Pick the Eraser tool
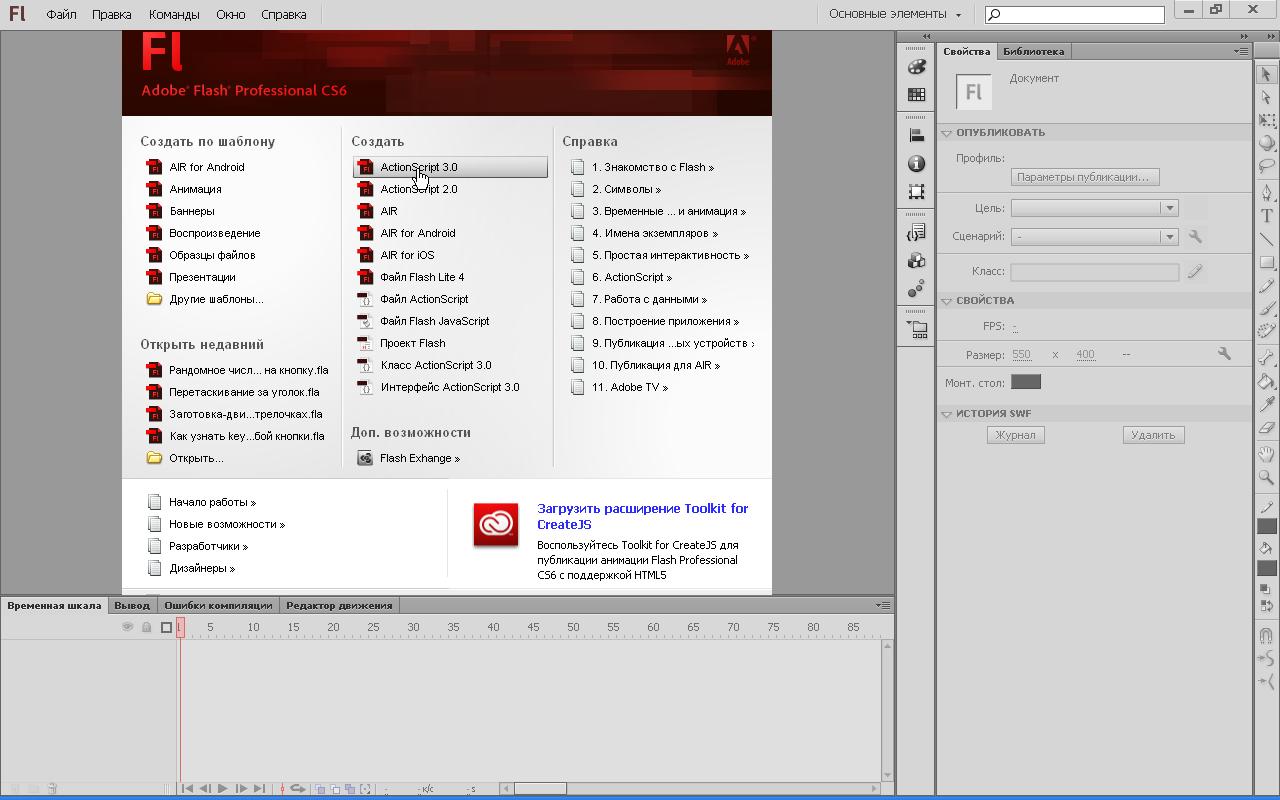 pos(1266,428)
